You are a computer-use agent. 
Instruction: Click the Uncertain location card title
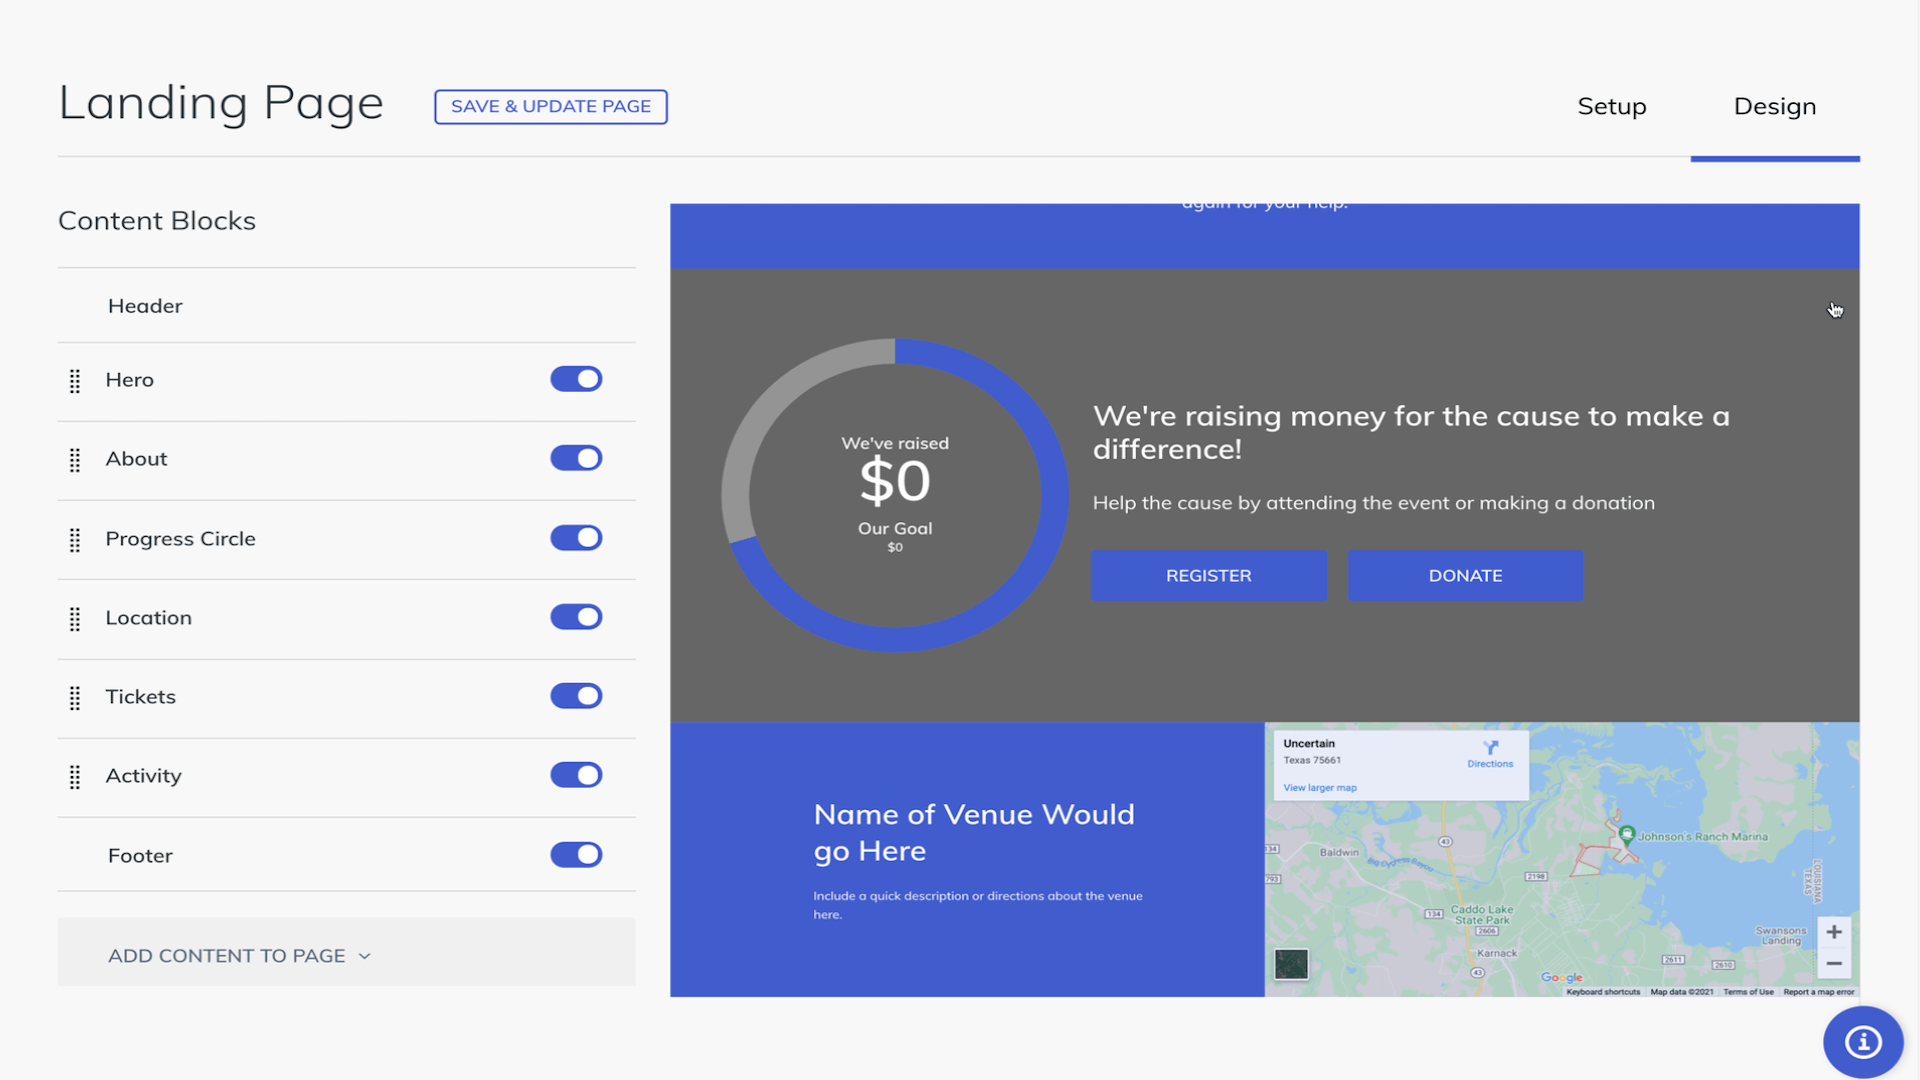pos(1309,744)
